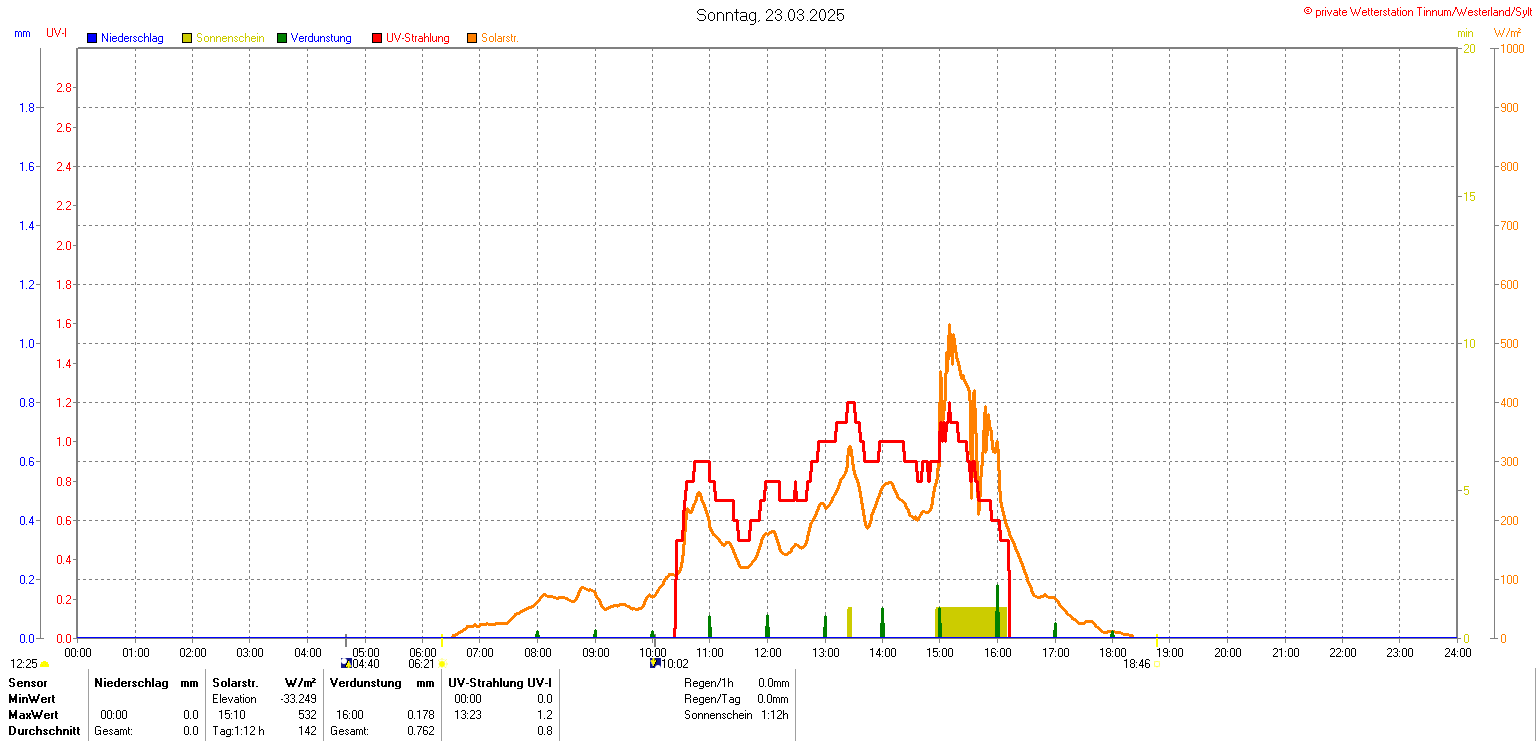Viewport: 1536px width, 741px height.
Task: Click the green Verdunstung legend square
Action: pyautogui.click(x=282, y=38)
